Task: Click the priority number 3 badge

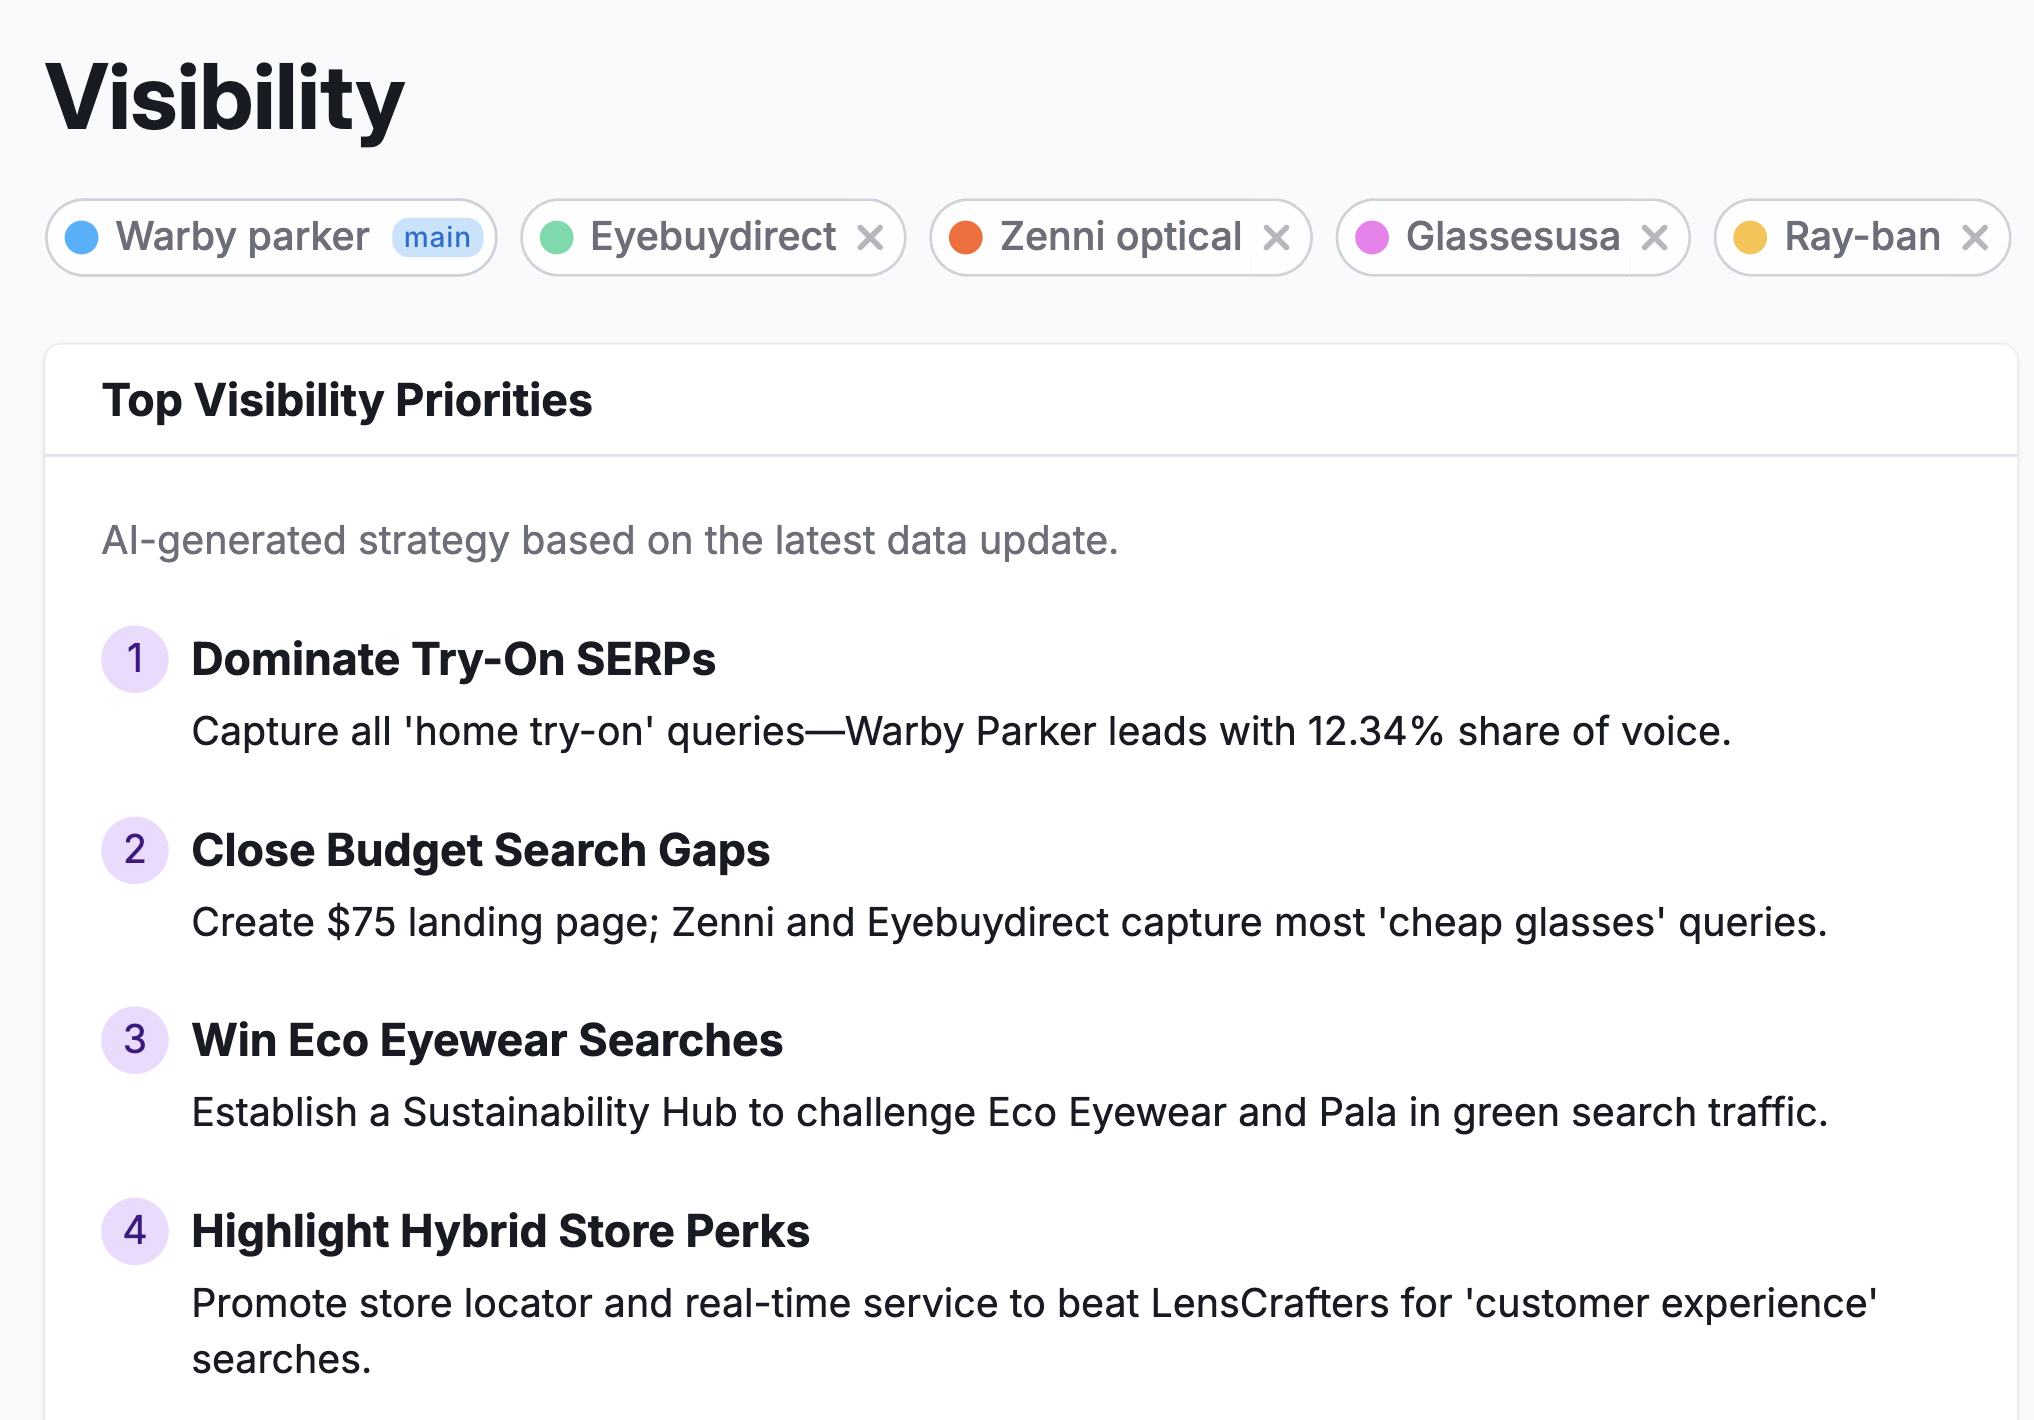Action: click(x=135, y=1040)
